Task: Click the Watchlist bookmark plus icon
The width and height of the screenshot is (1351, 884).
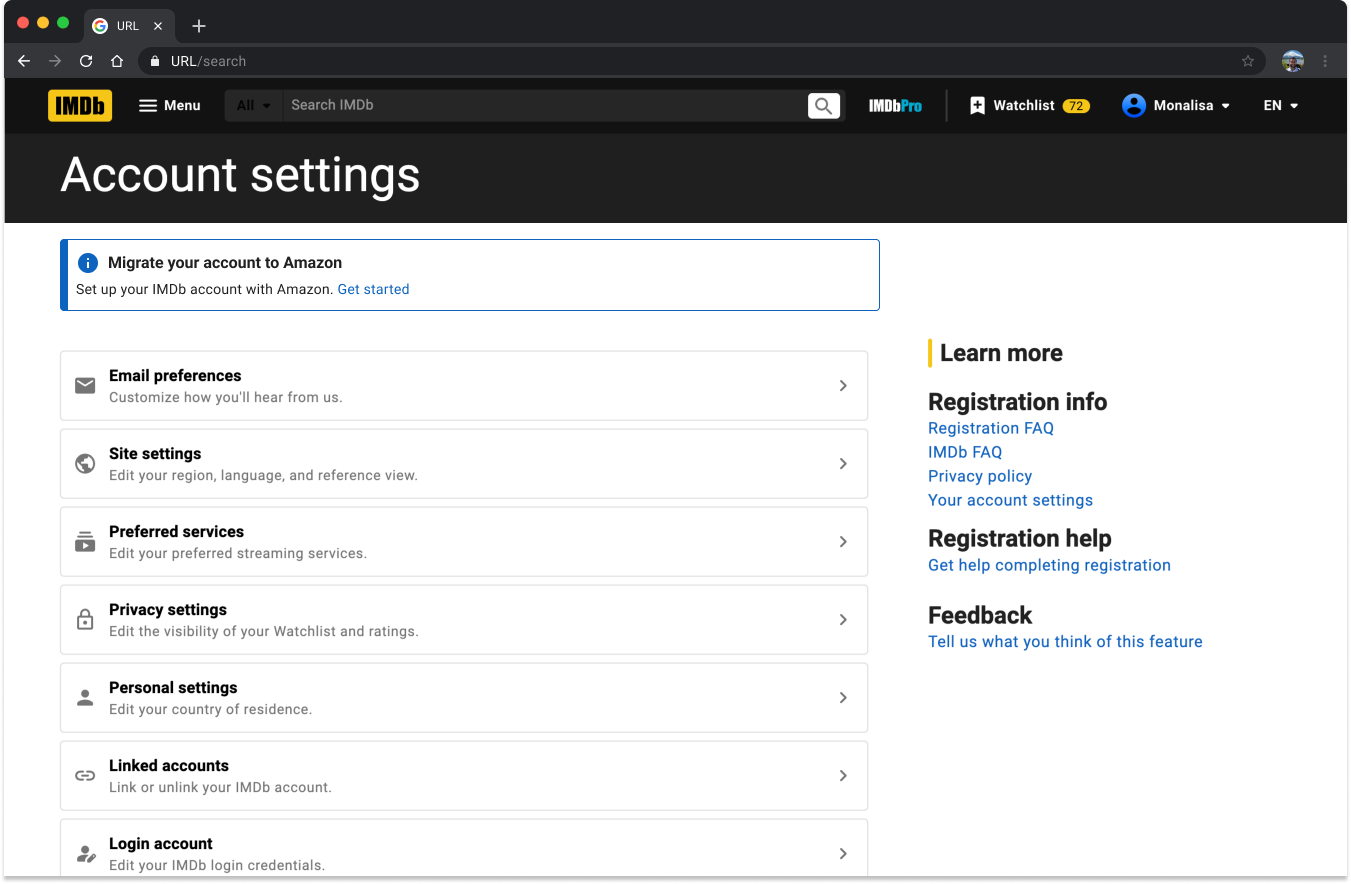Action: coord(977,105)
